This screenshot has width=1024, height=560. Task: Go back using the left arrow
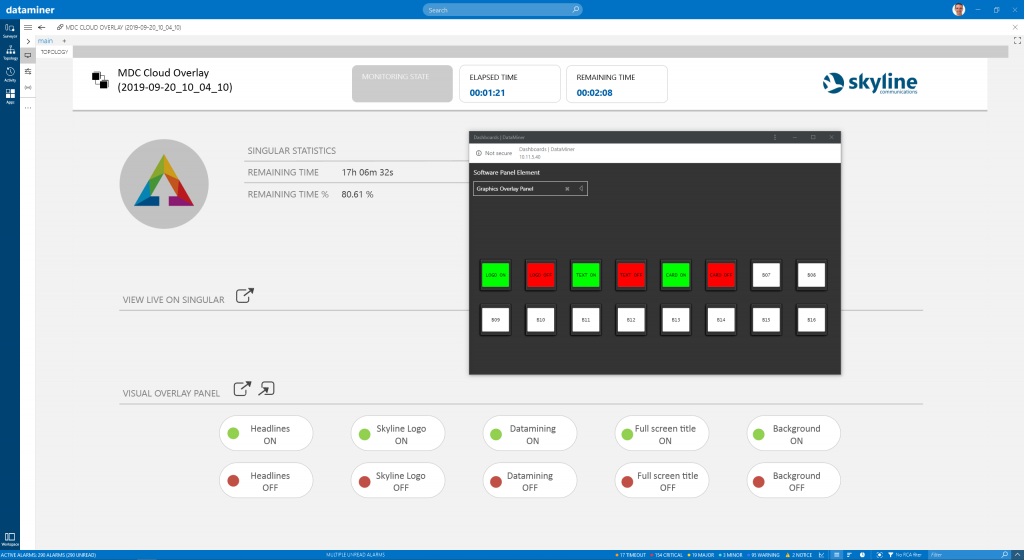click(42, 27)
